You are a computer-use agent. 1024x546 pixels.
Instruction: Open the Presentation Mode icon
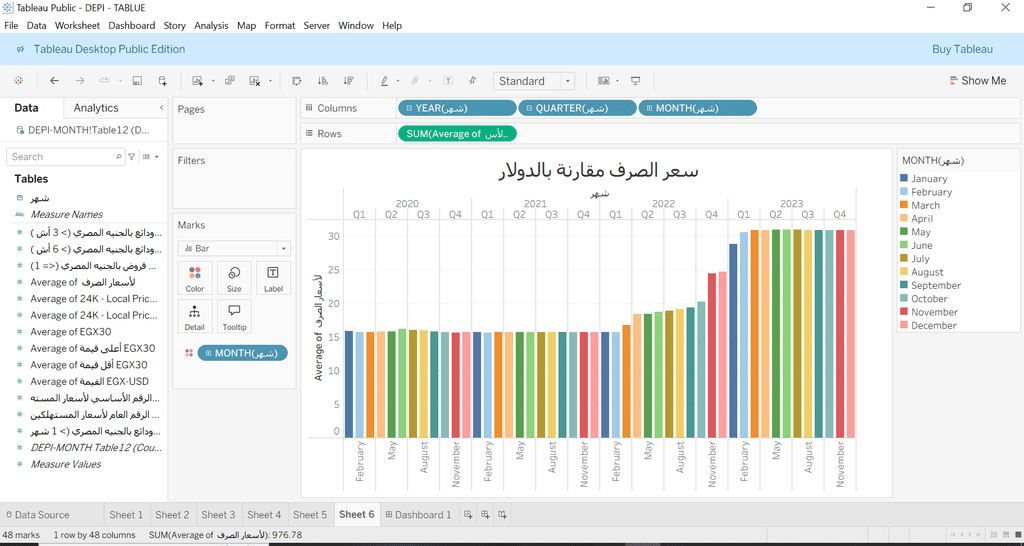(635, 81)
